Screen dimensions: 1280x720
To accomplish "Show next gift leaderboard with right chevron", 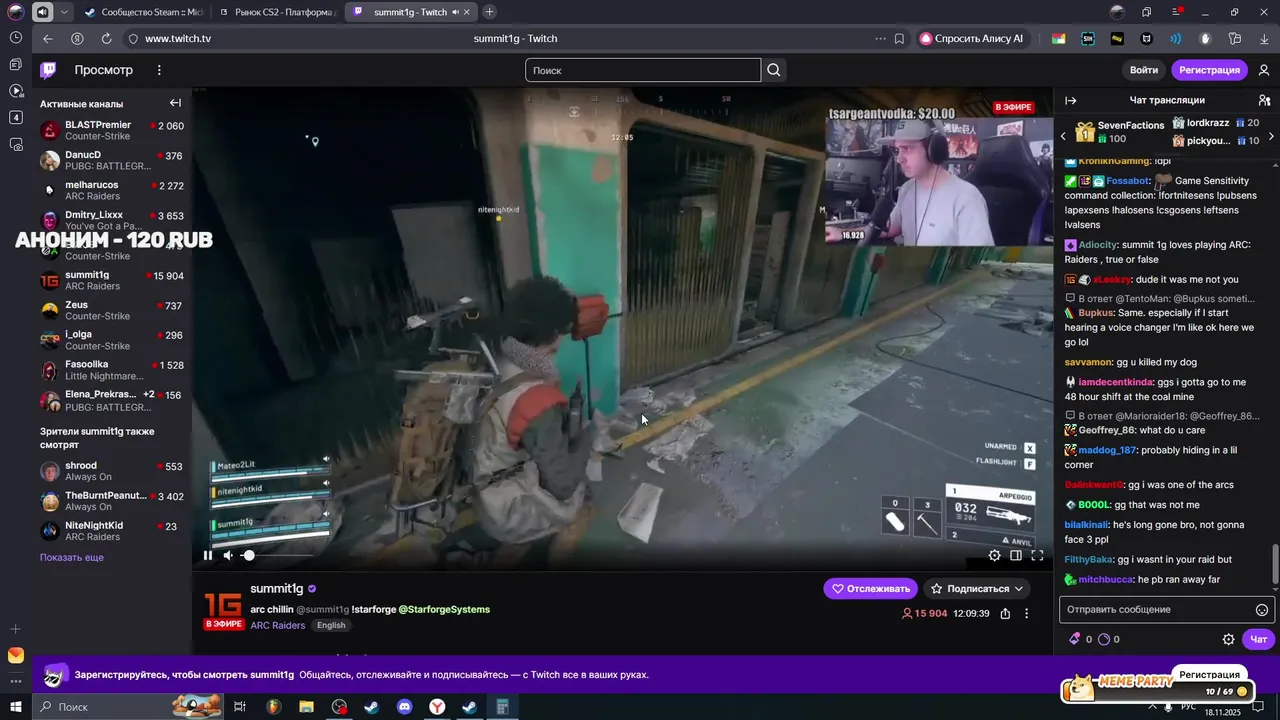I will pos(1271,136).
